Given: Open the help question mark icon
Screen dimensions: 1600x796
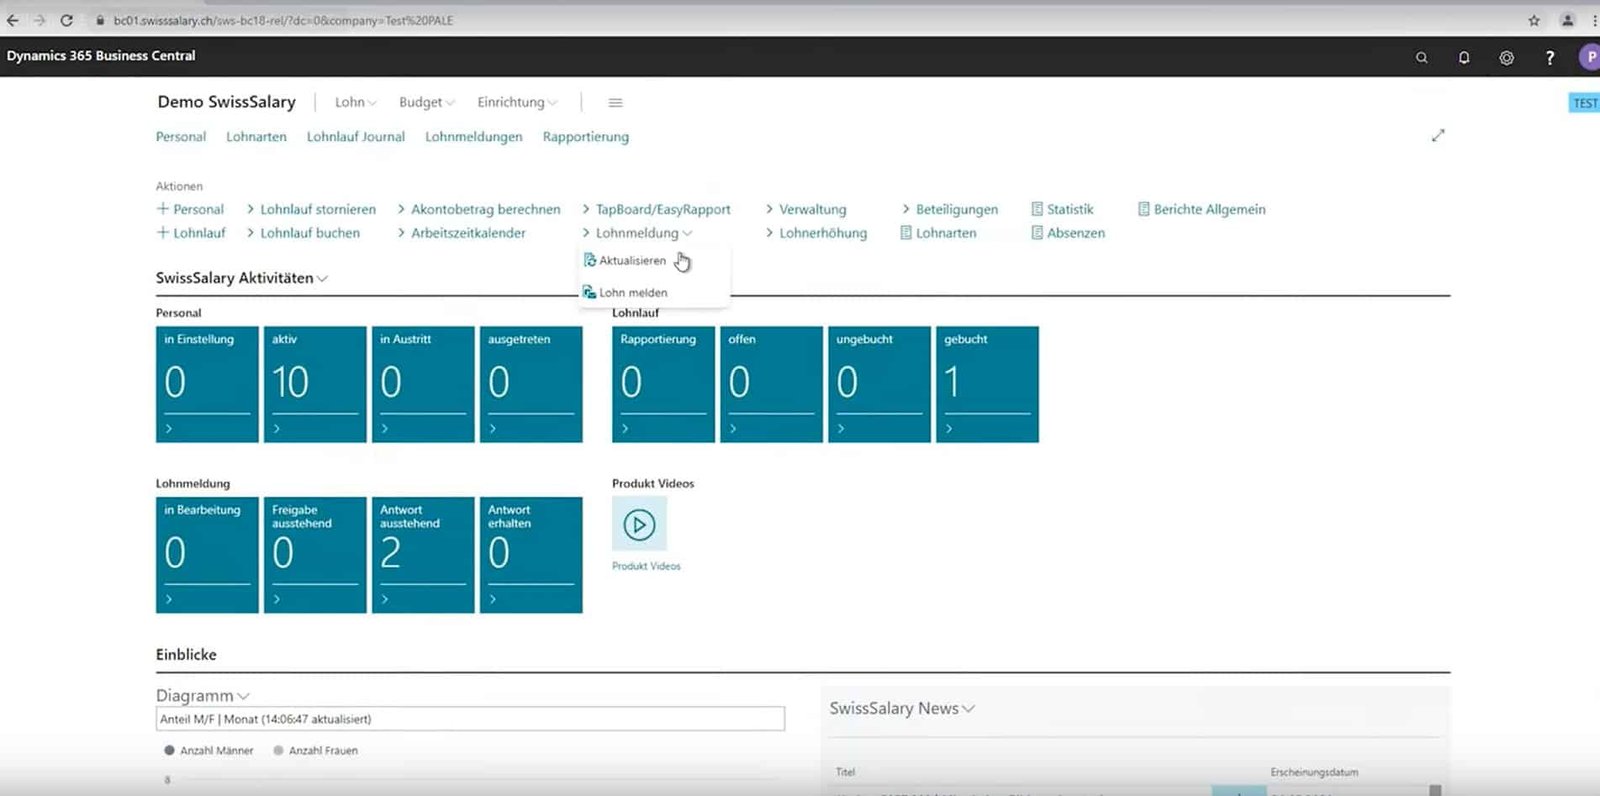Looking at the screenshot, I should point(1550,58).
